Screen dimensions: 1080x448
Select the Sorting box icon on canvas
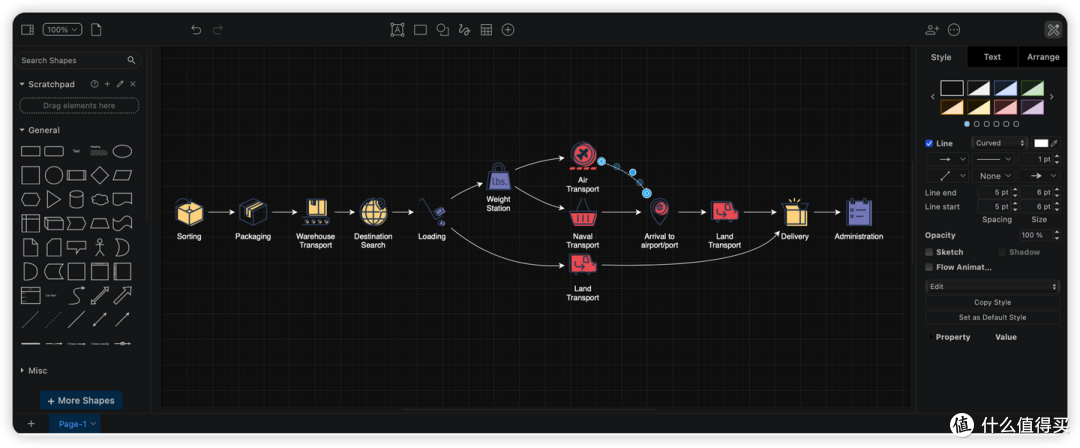click(x=189, y=212)
